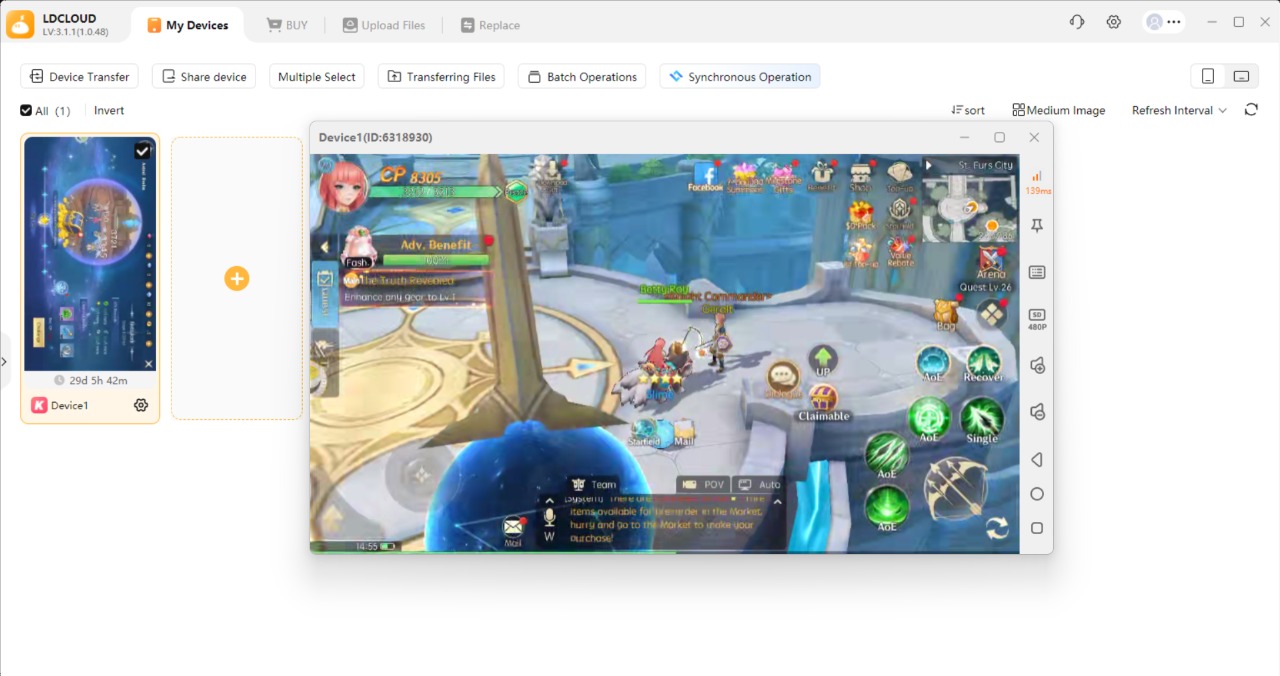This screenshot has height=676, width=1280.
Task: Tap the Single skill icon
Action: 981,420
